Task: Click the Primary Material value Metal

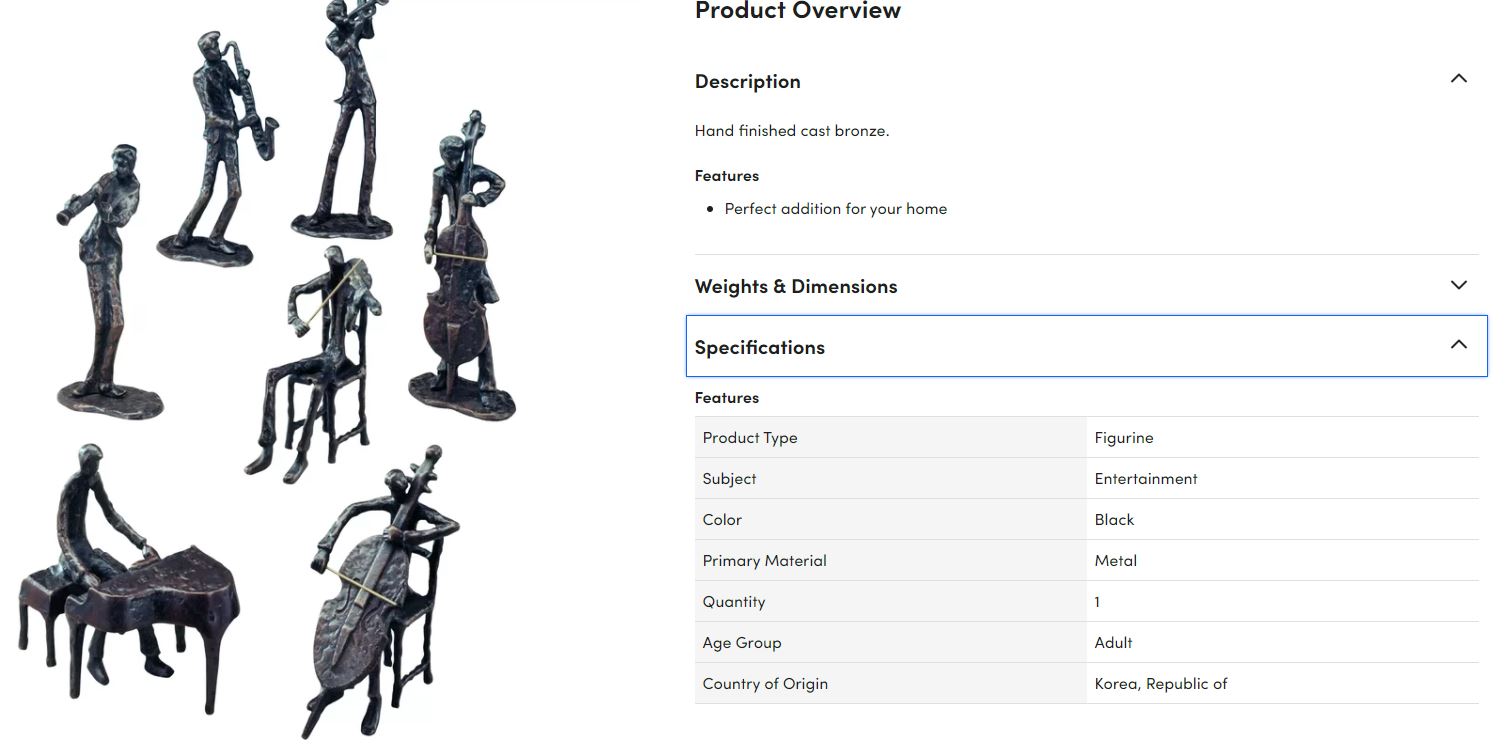Action: click(1115, 560)
